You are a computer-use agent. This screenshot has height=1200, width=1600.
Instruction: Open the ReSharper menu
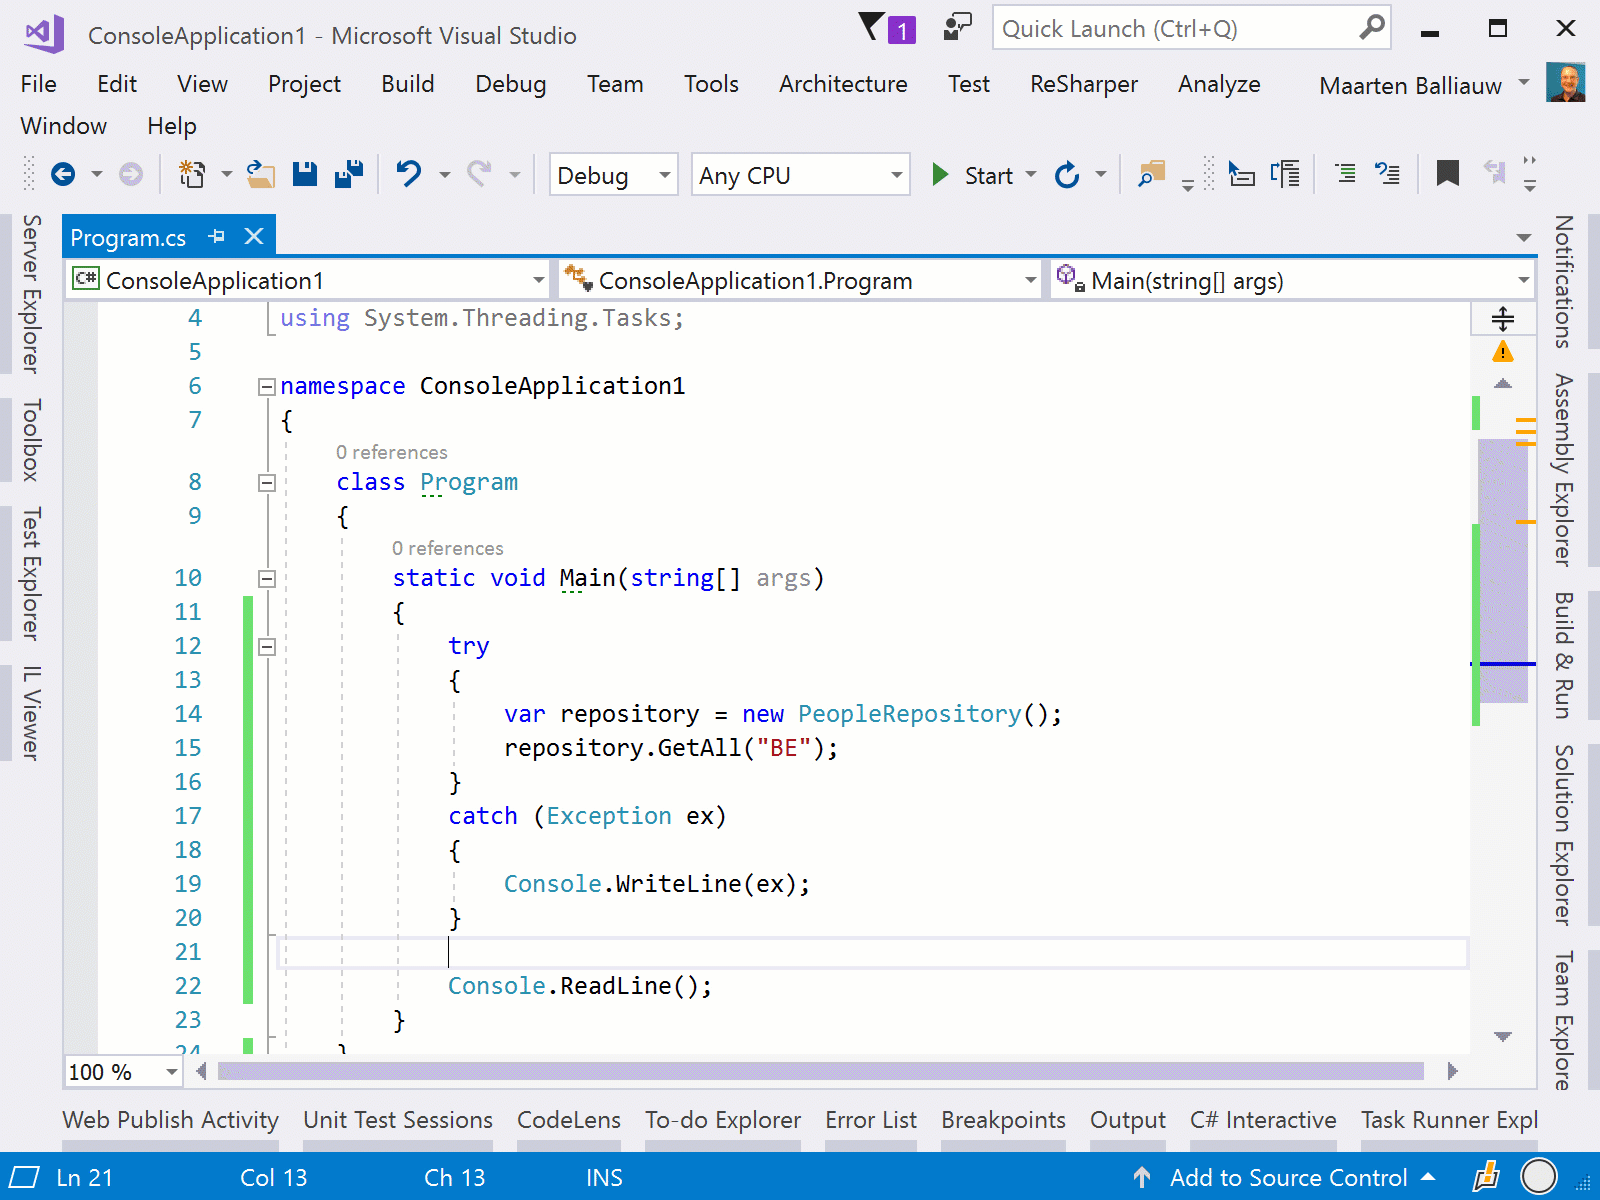click(1083, 84)
